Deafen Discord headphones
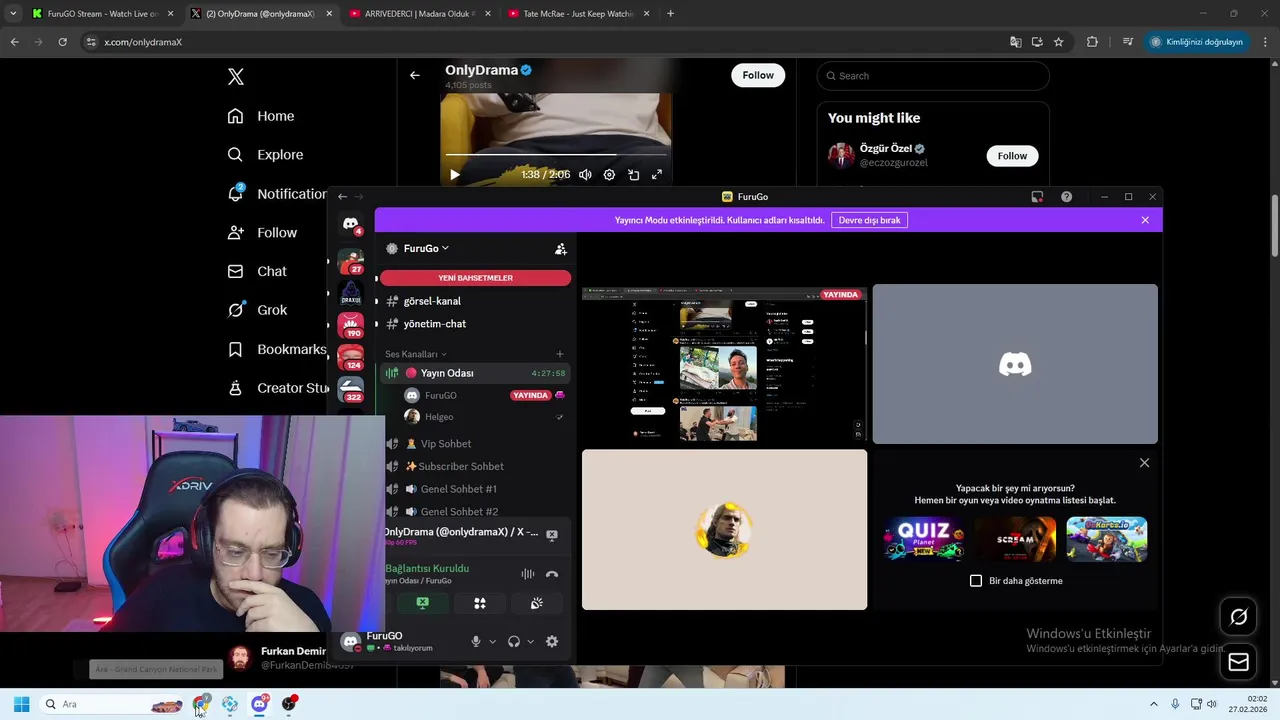This screenshot has width=1280, height=720. (x=514, y=642)
